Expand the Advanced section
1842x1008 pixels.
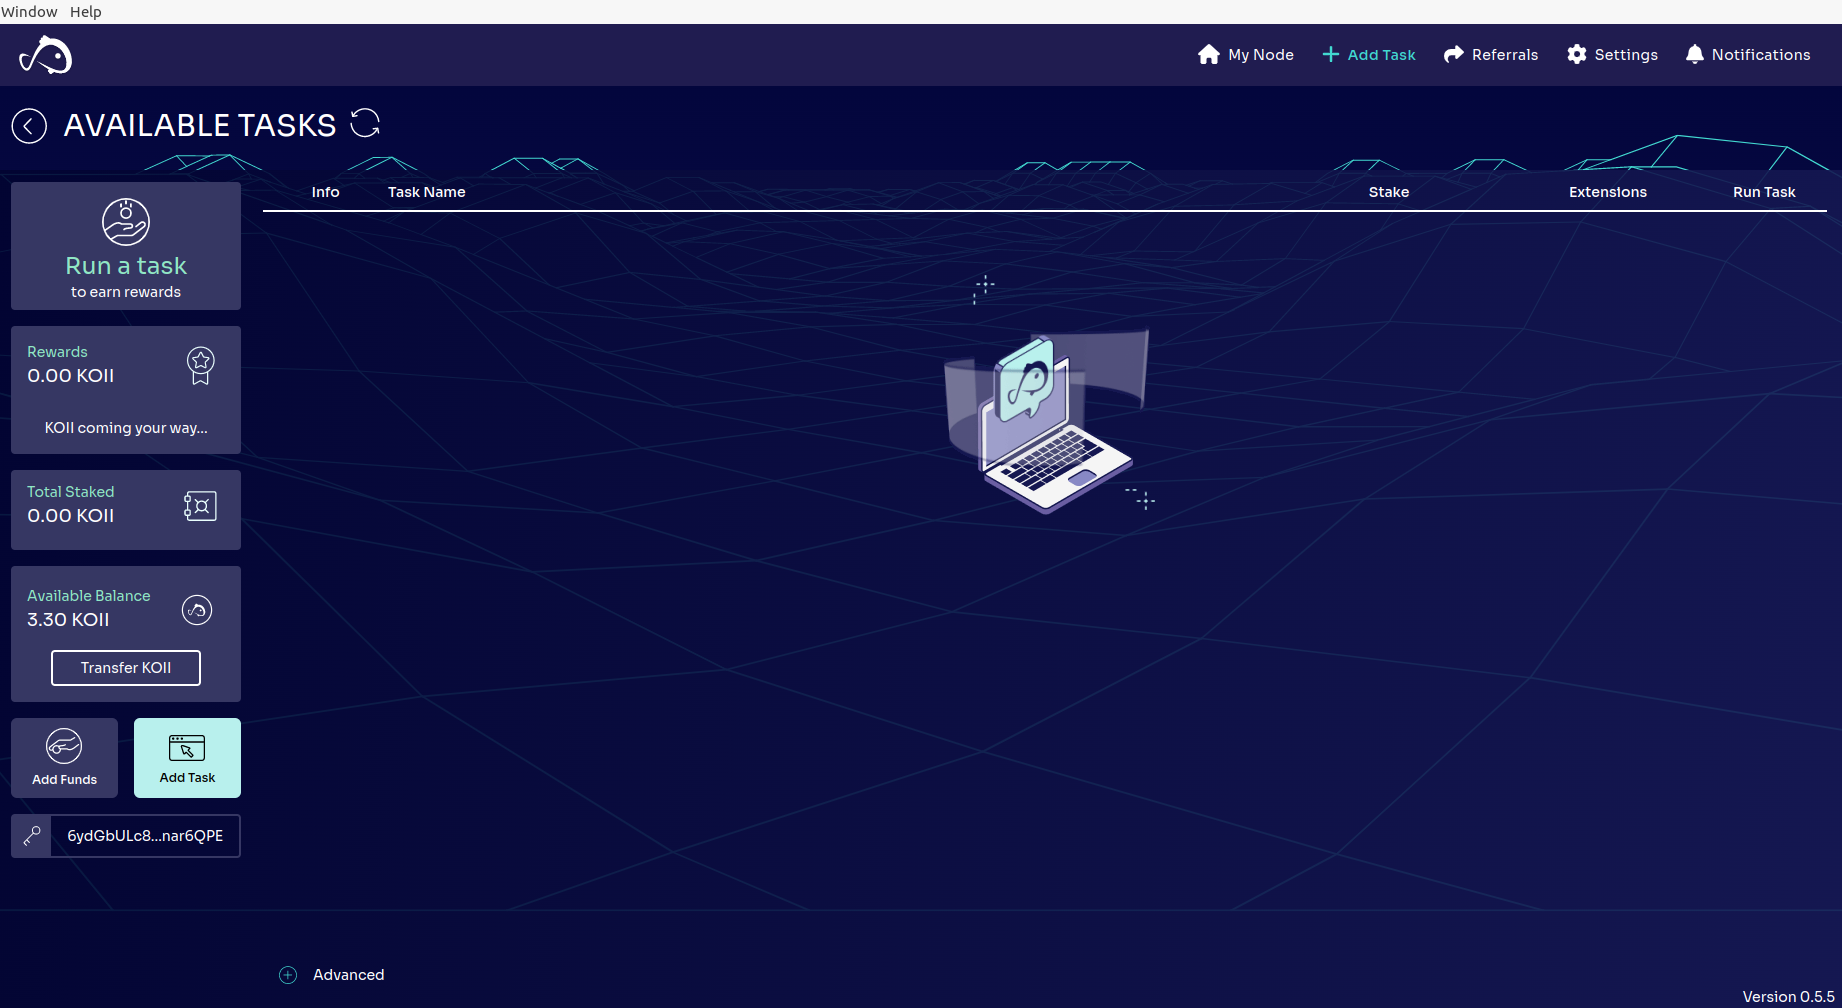tap(288, 975)
